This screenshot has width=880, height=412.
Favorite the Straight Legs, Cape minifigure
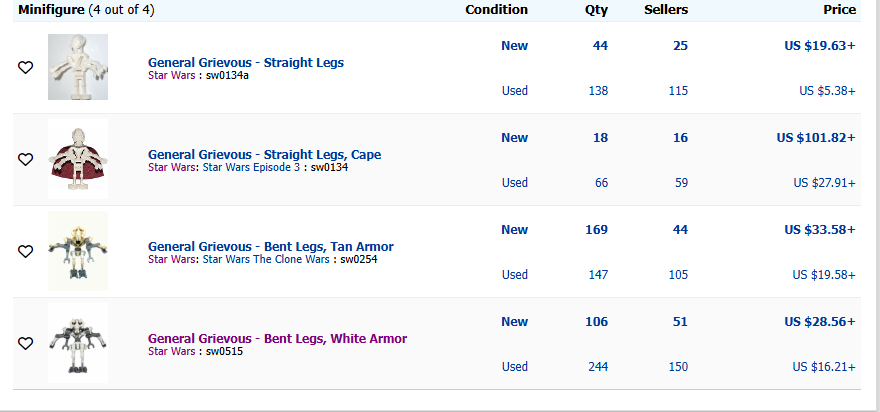tap(25, 159)
